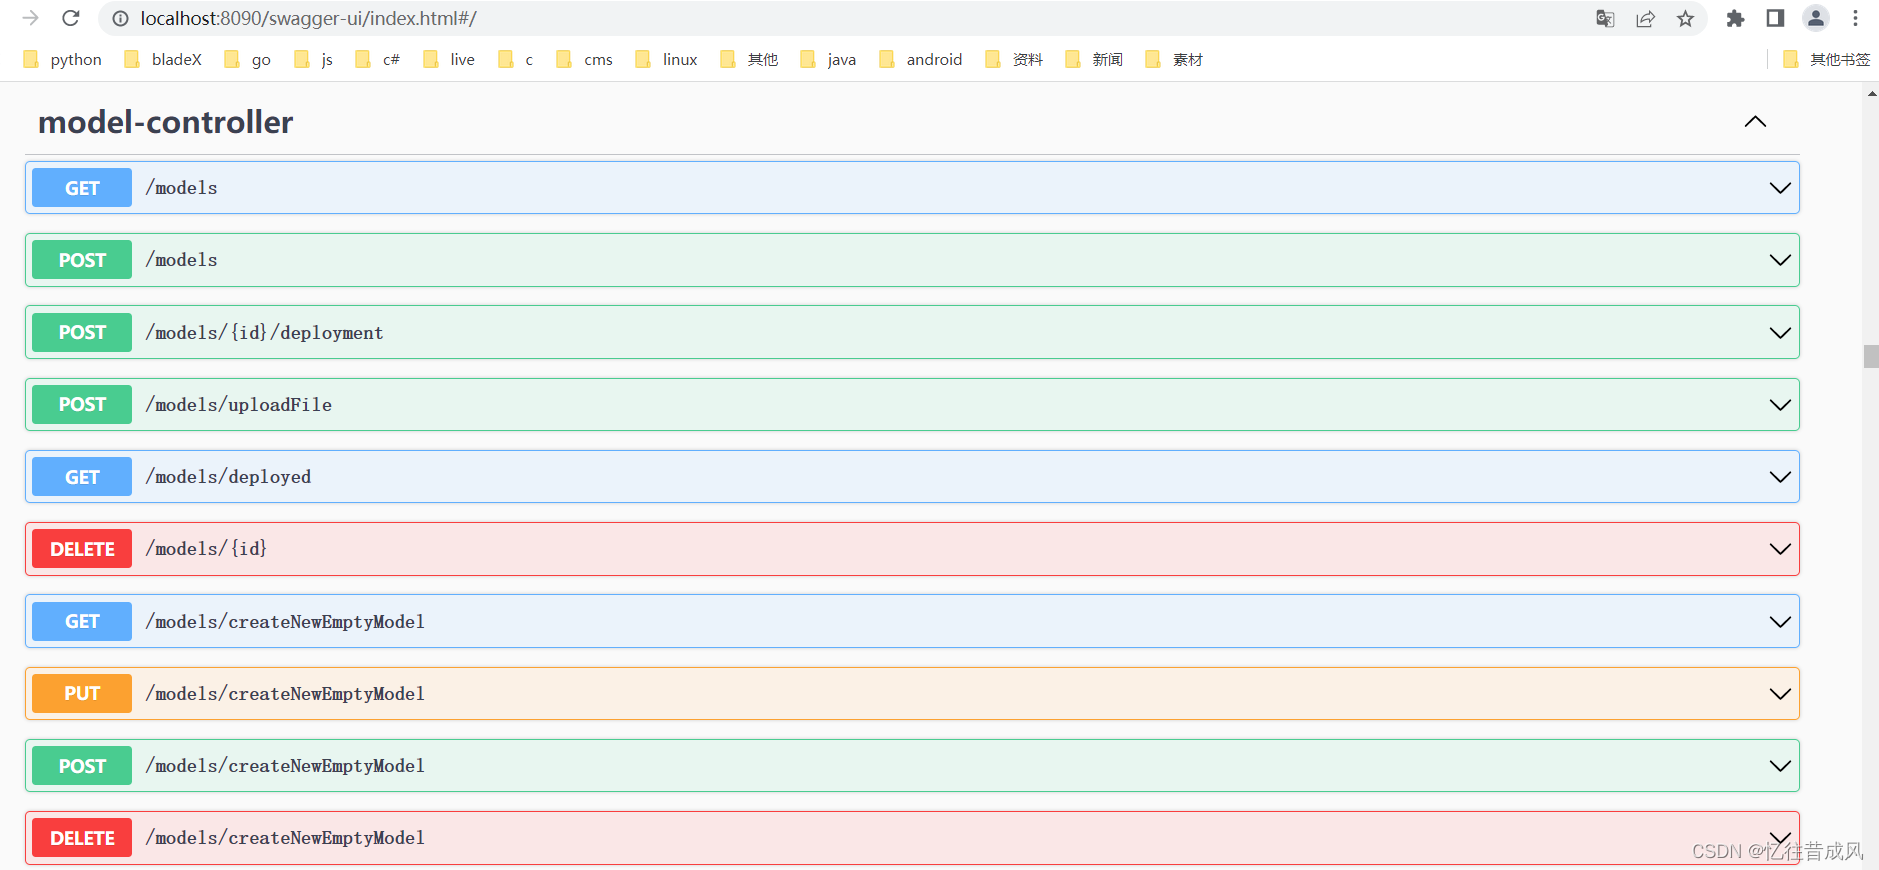Open the 资料 bookmarks folder
The height and width of the screenshot is (870, 1879).
[1014, 59]
